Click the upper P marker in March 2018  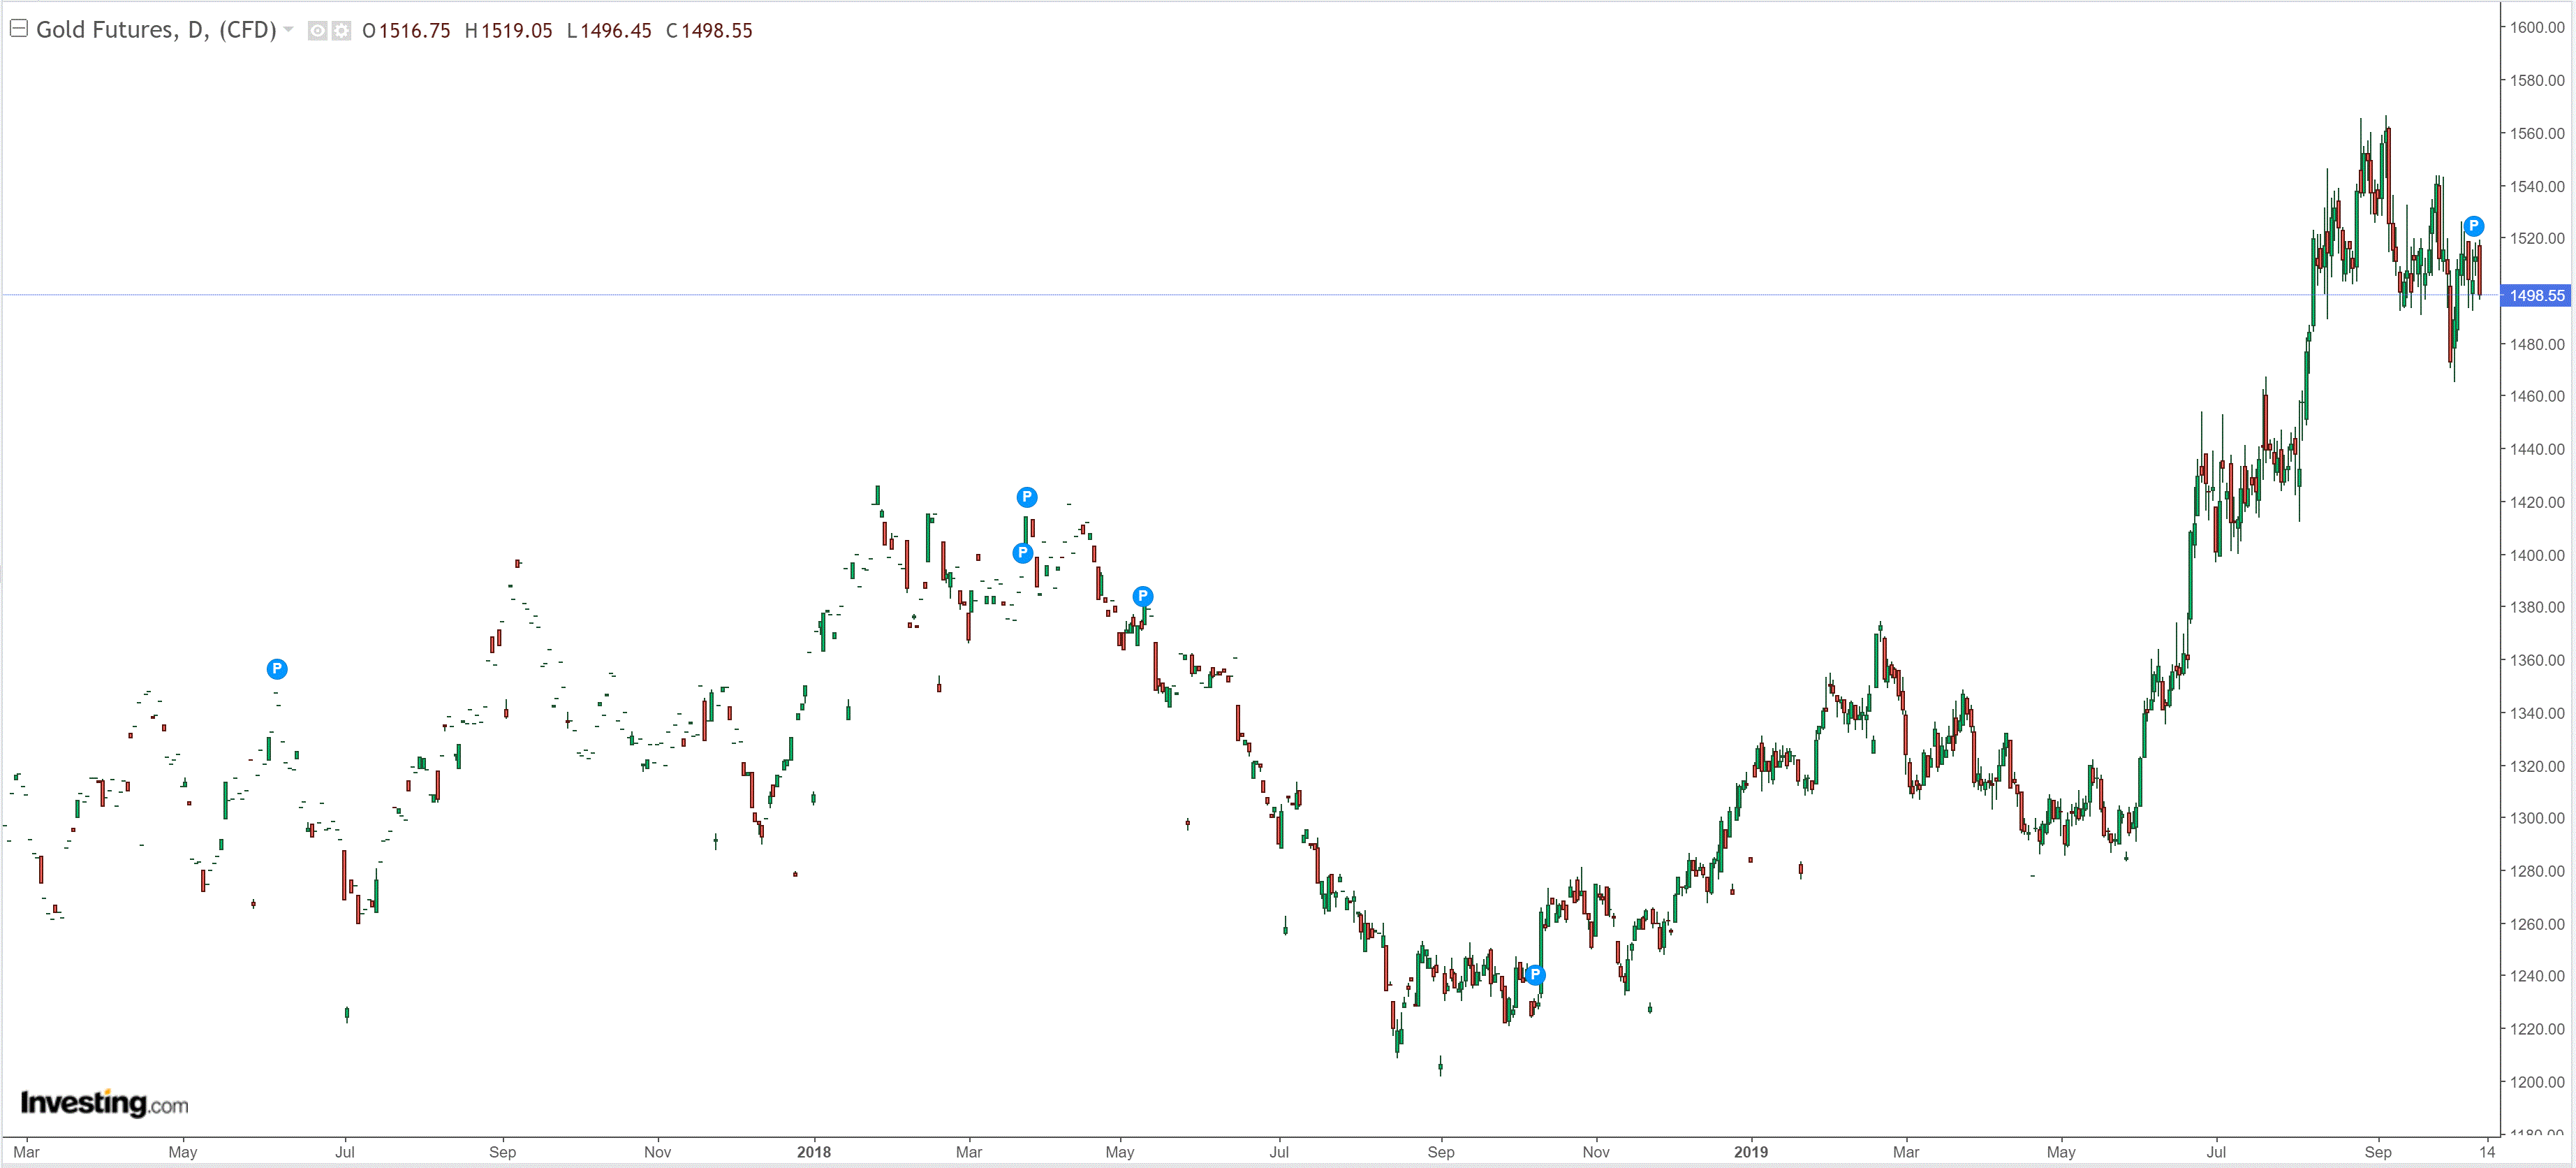point(1027,497)
